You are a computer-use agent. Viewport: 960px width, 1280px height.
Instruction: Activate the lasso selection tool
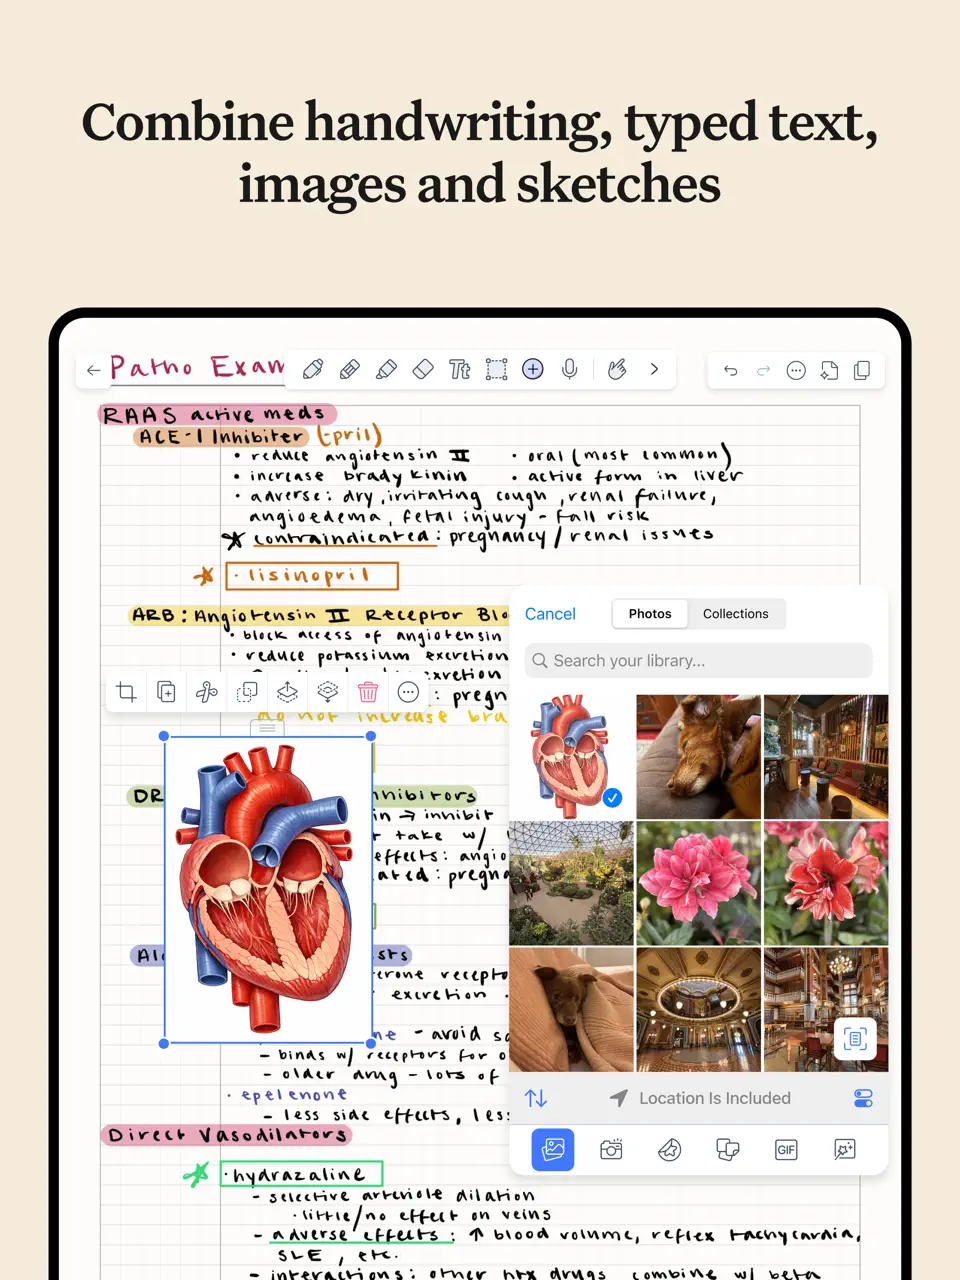(496, 370)
